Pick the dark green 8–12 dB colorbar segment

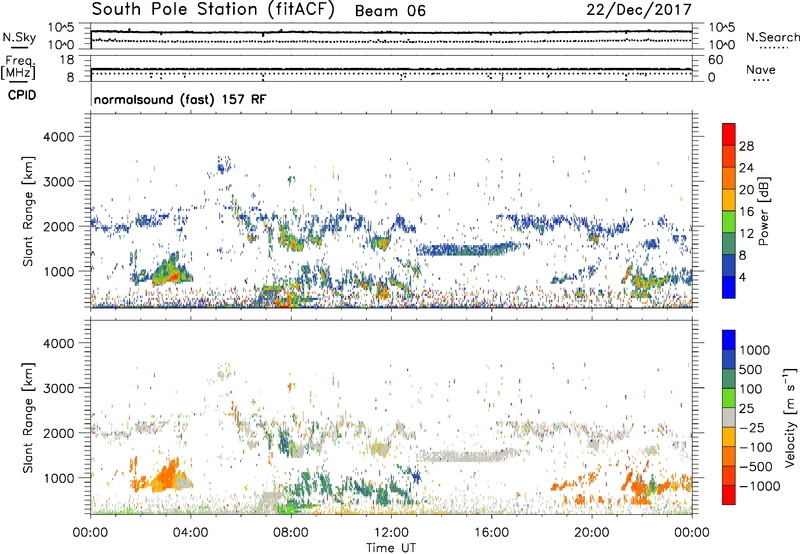click(729, 244)
